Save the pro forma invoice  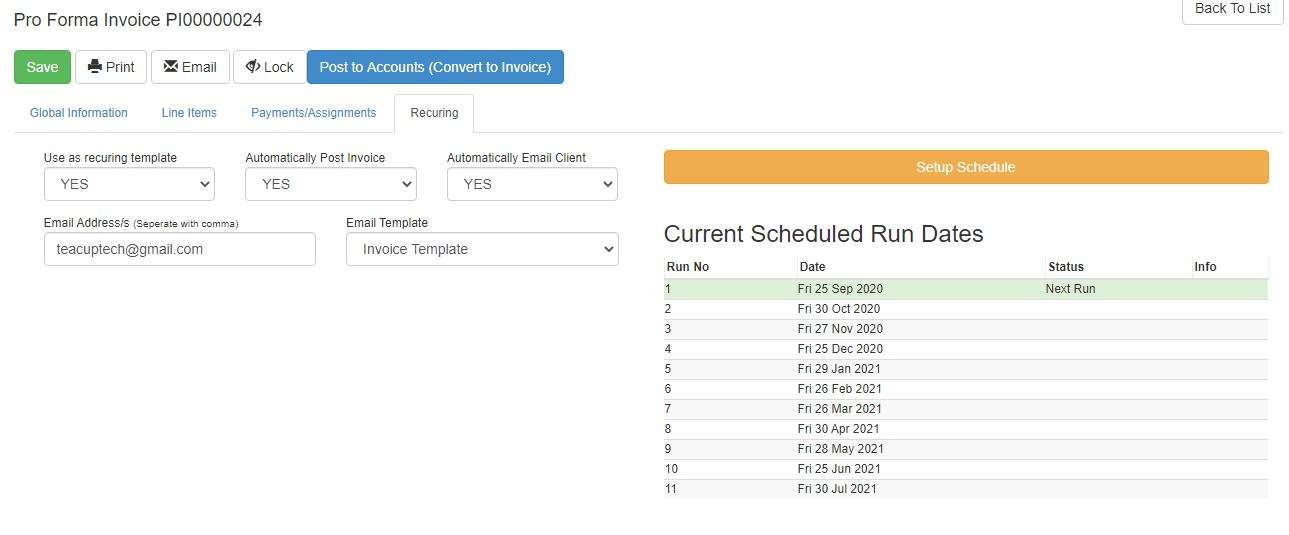coord(42,67)
